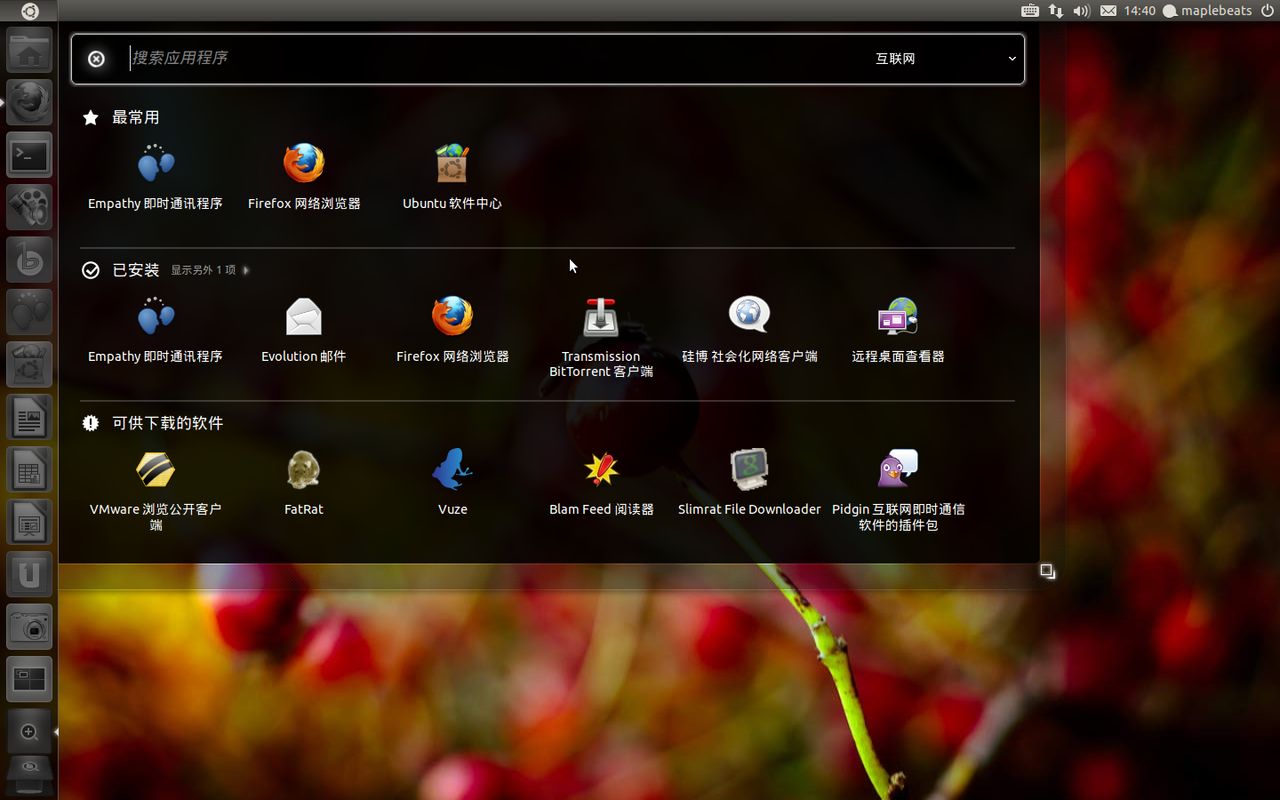Image resolution: width=1280 pixels, height=800 pixels.
Task: Open the Applications lens in the launcher
Action: coord(29,732)
